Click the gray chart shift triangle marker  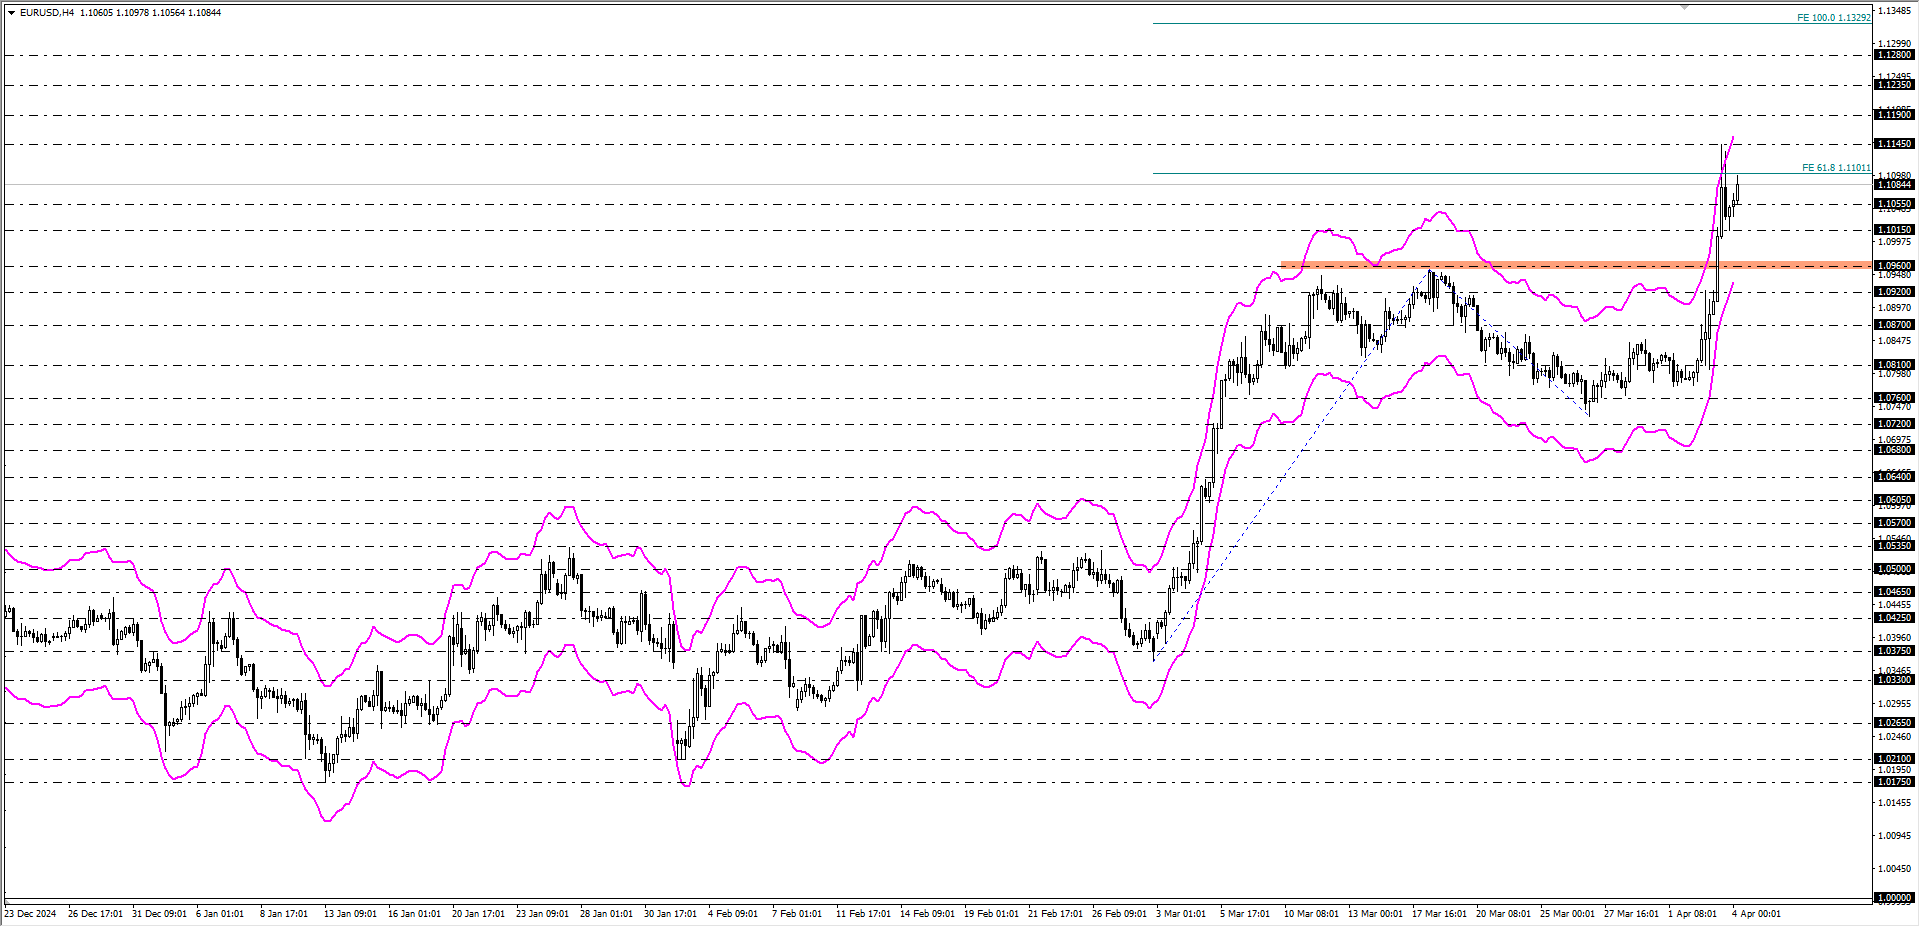tap(1684, 7)
